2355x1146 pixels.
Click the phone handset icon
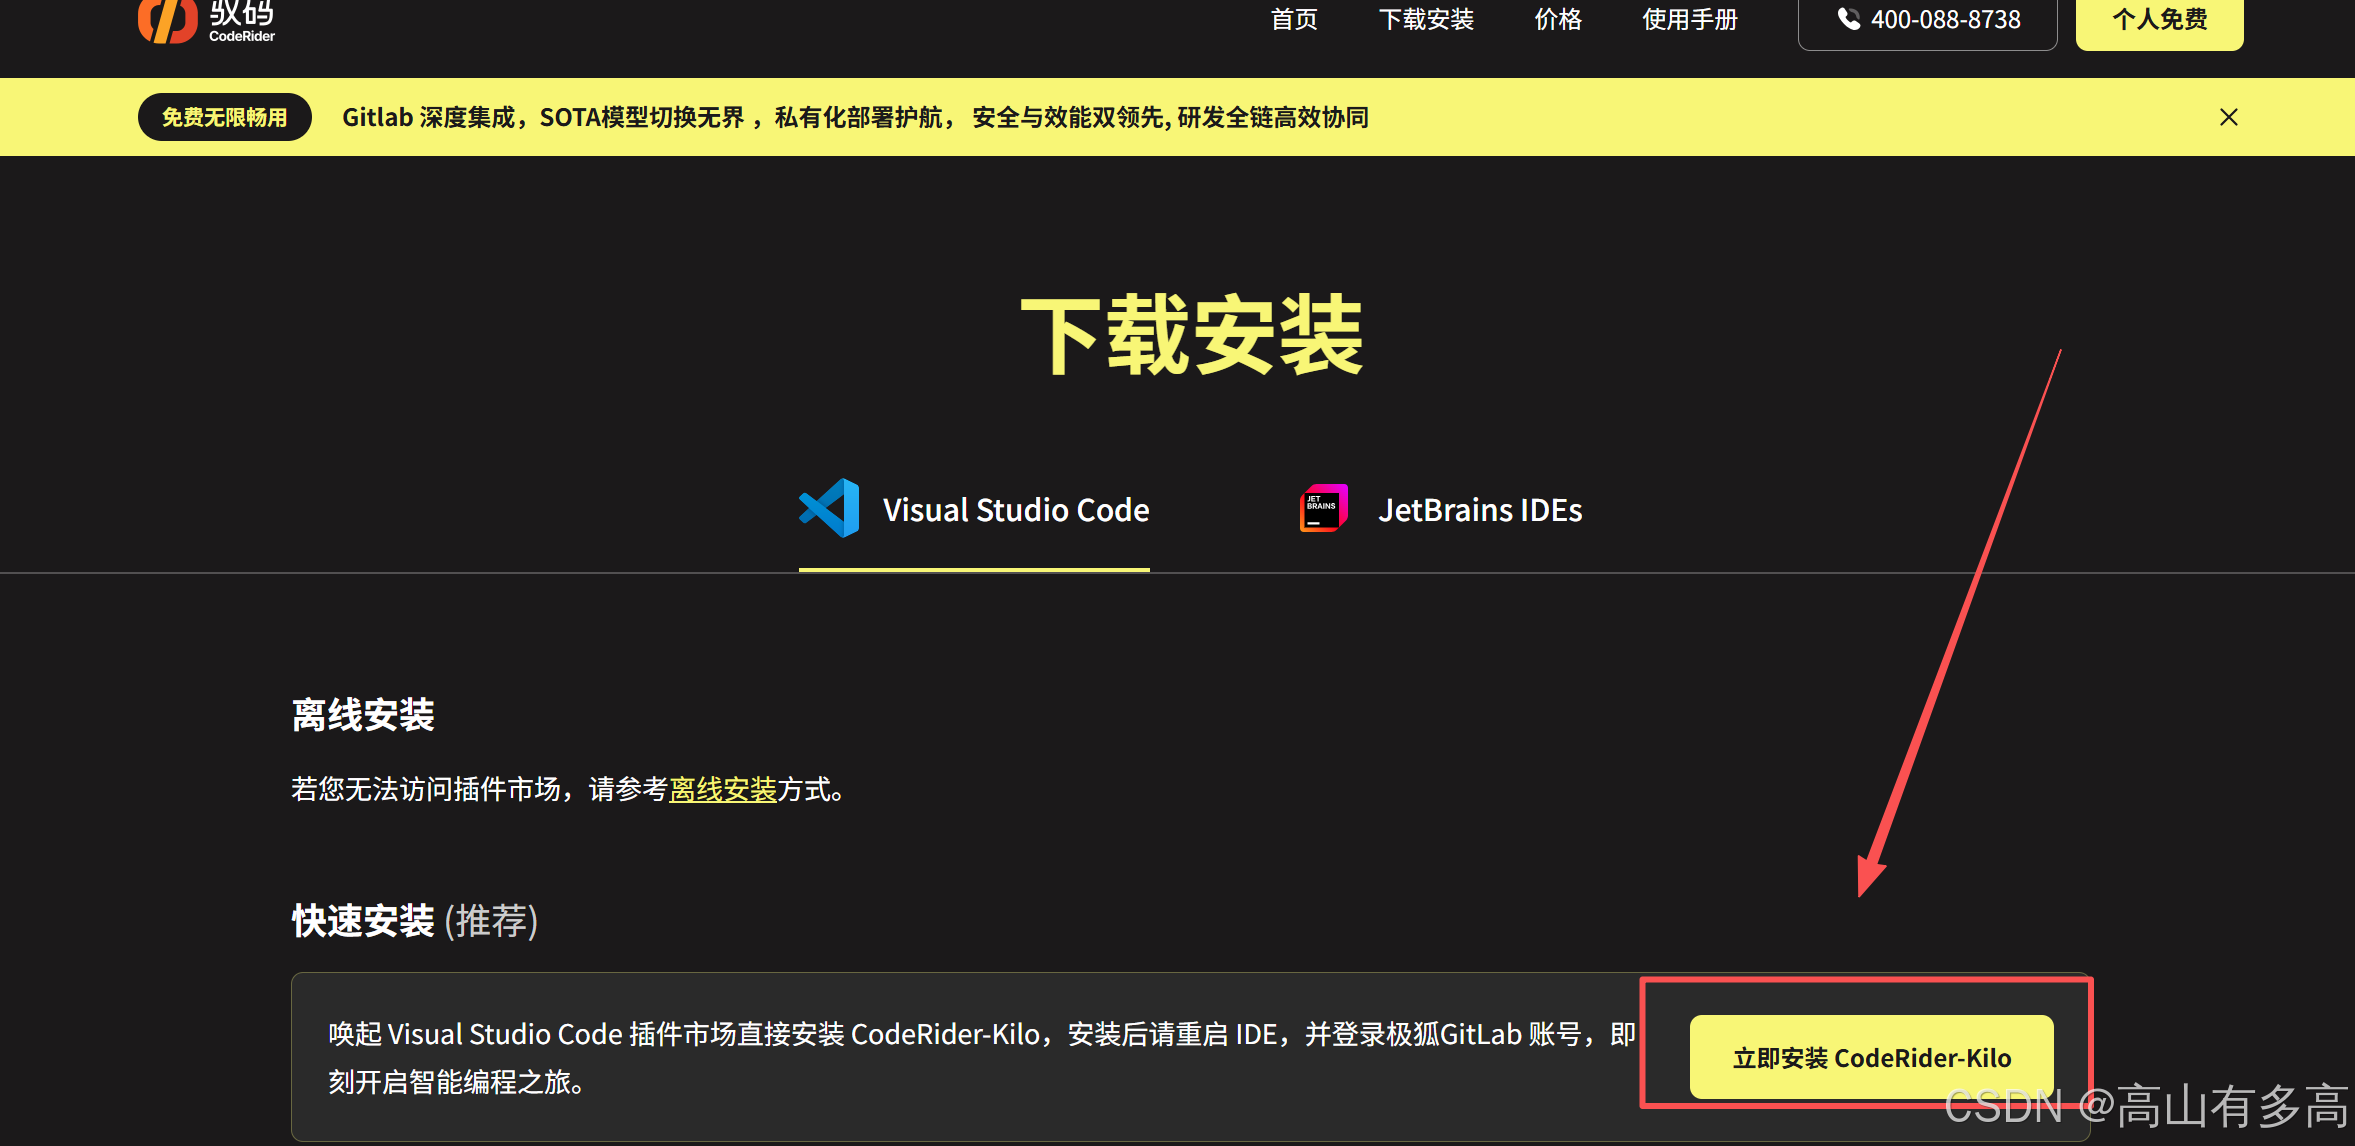[1849, 19]
